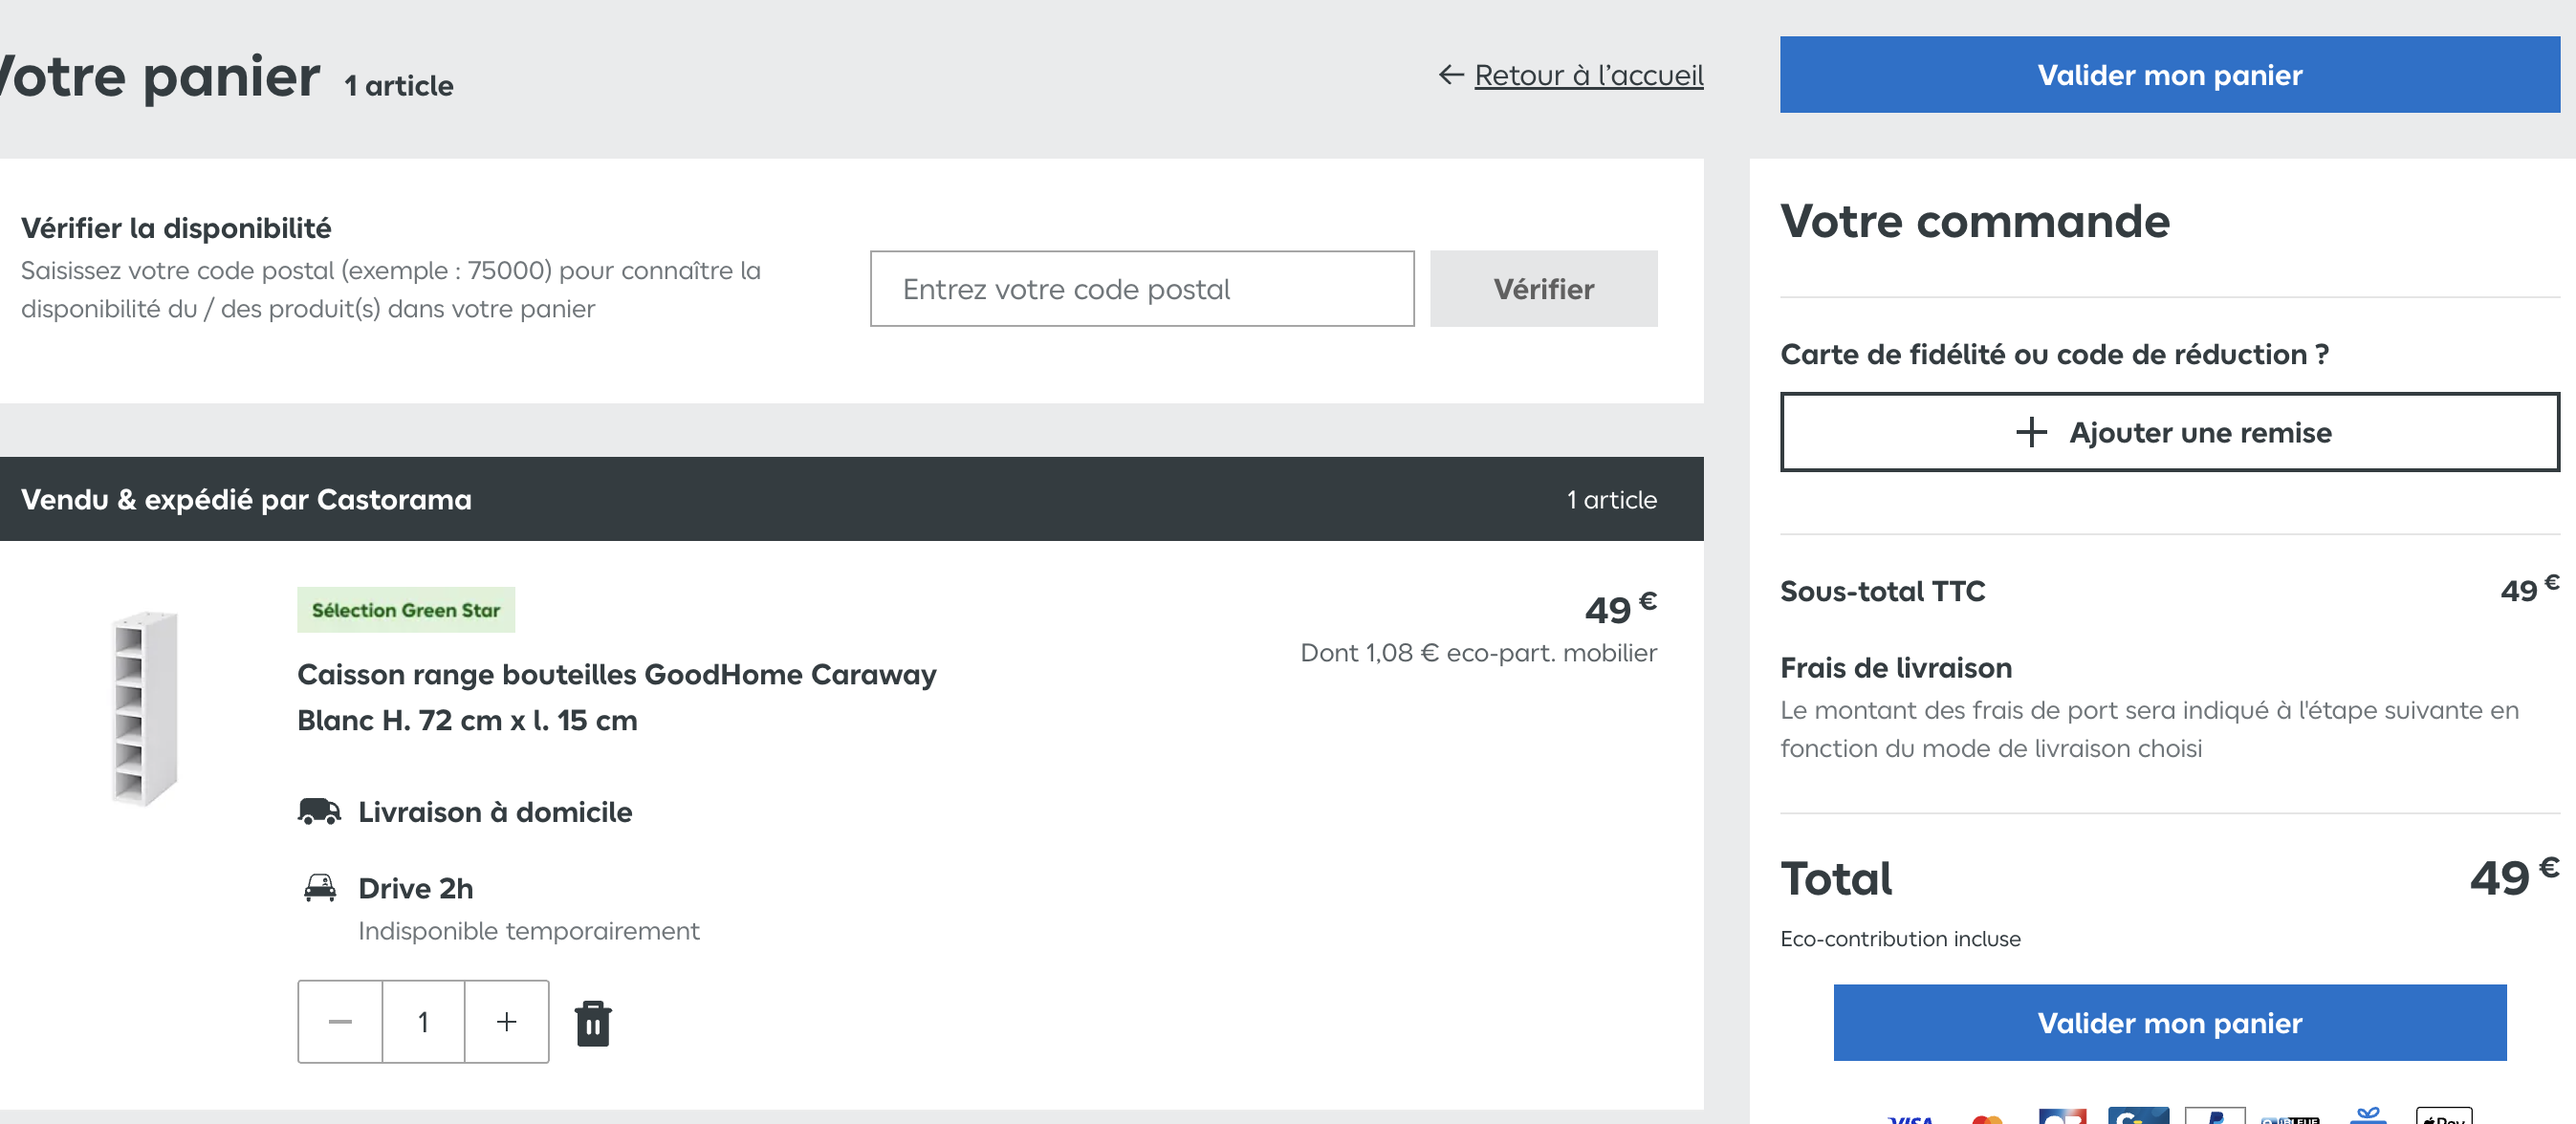This screenshot has height=1124, width=2576.
Task: Open the Caisson range bouteilles GoodHome Caraway title
Action: (x=616, y=697)
